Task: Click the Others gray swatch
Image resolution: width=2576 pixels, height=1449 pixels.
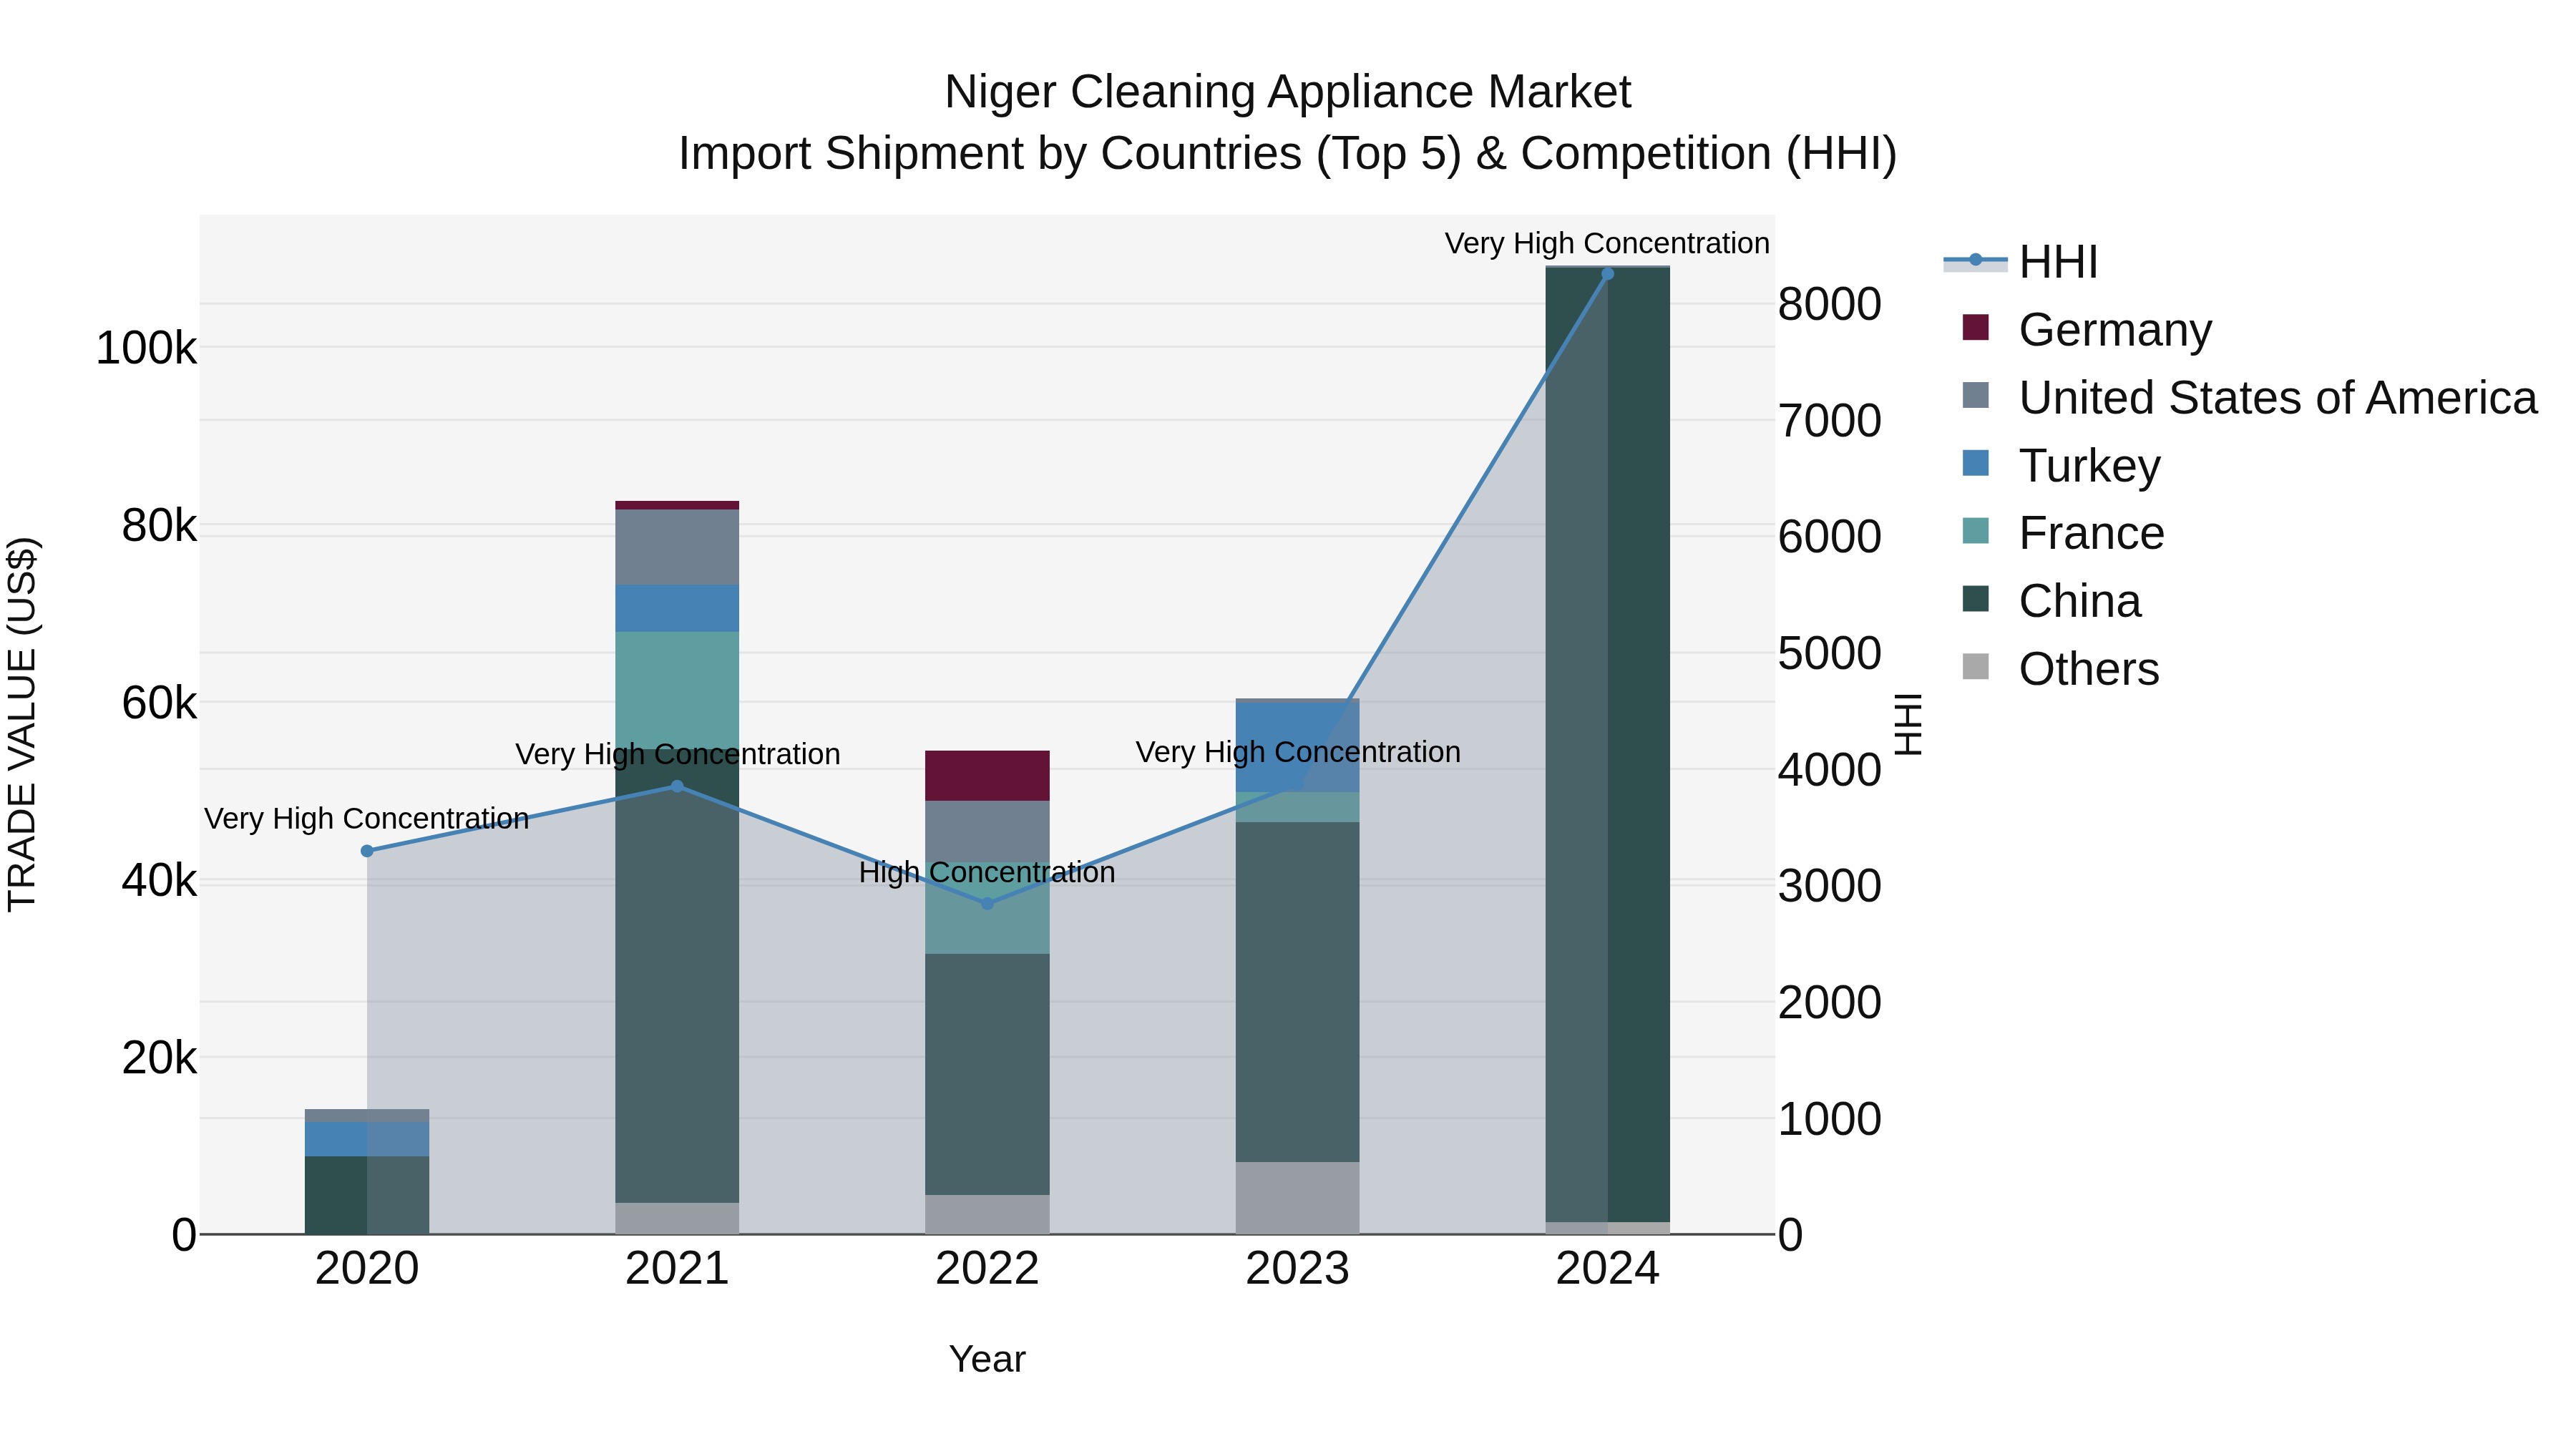Action: pyautogui.click(x=1976, y=666)
